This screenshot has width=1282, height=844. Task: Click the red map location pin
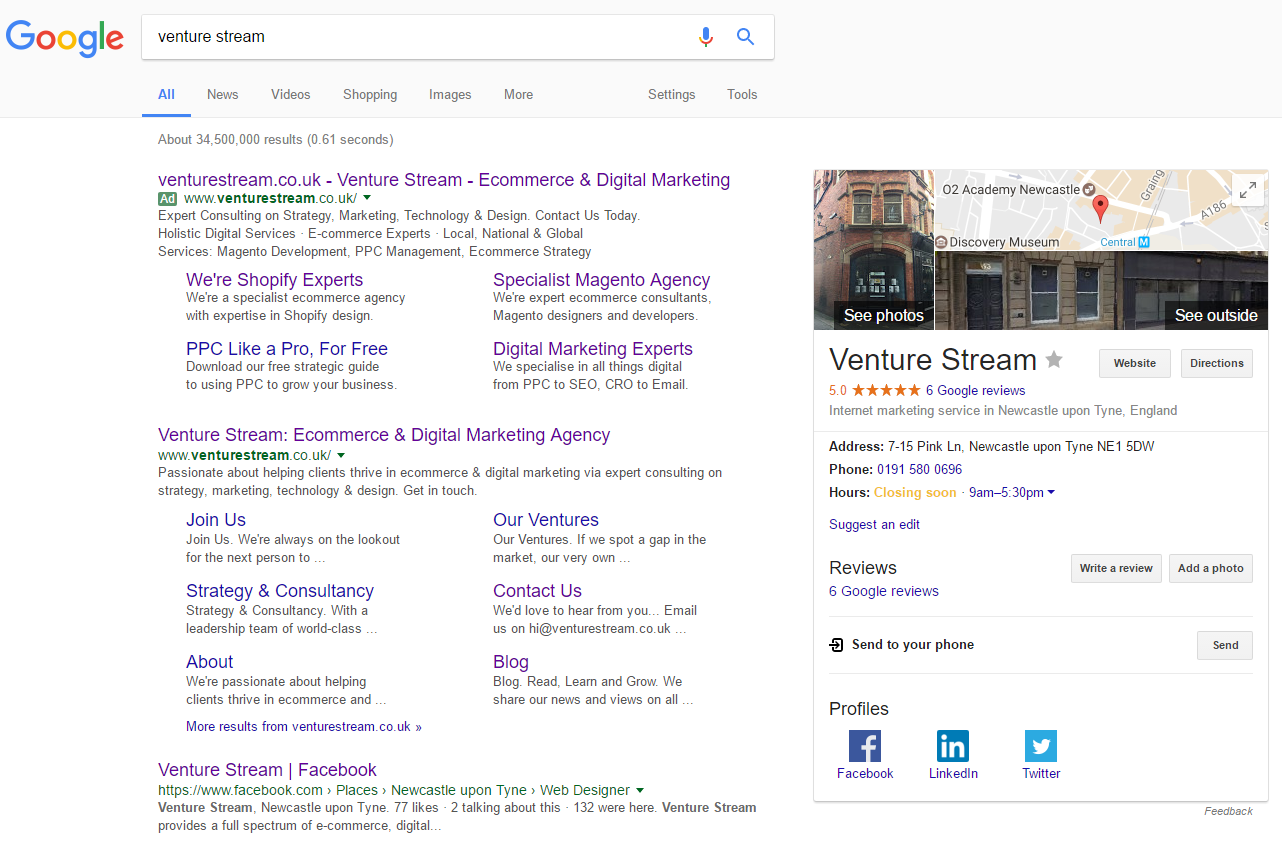(x=1100, y=208)
